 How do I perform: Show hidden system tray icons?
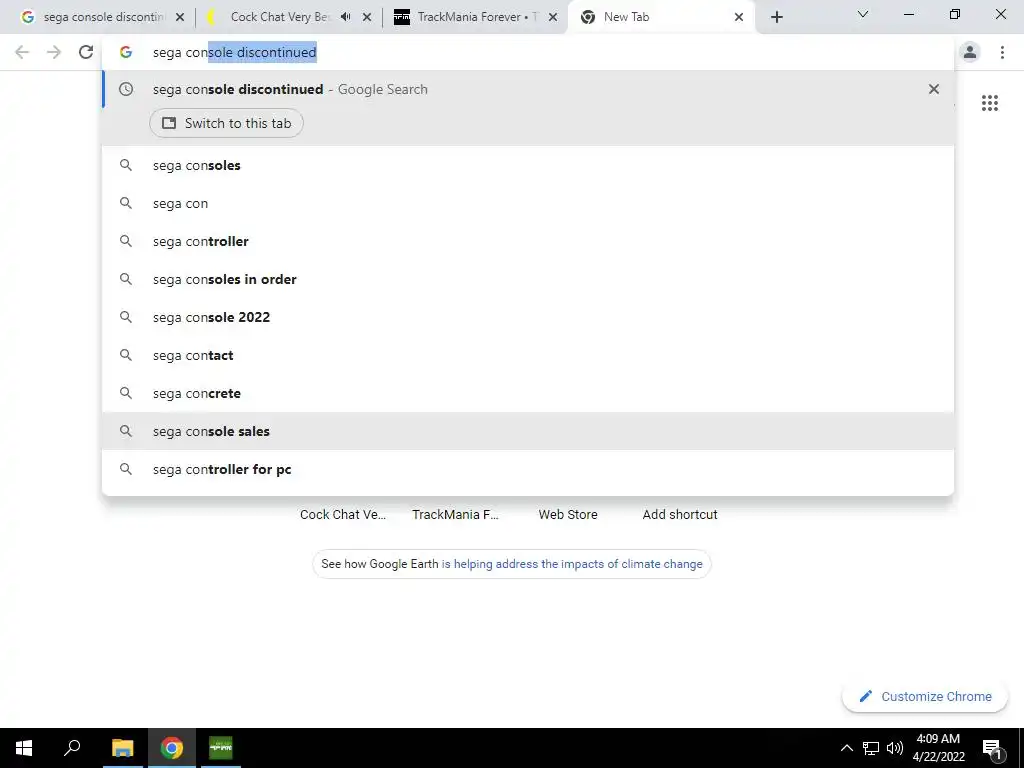click(846, 748)
